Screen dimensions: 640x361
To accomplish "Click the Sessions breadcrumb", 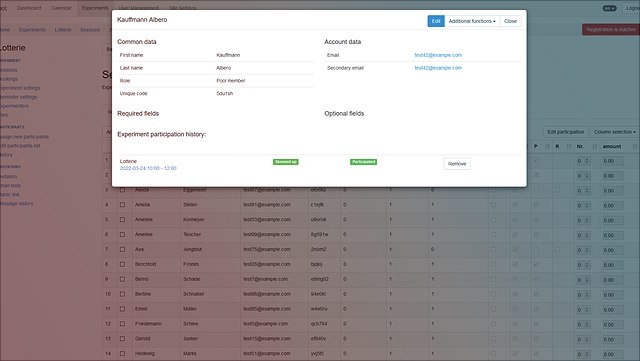I will [x=90, y=30].
